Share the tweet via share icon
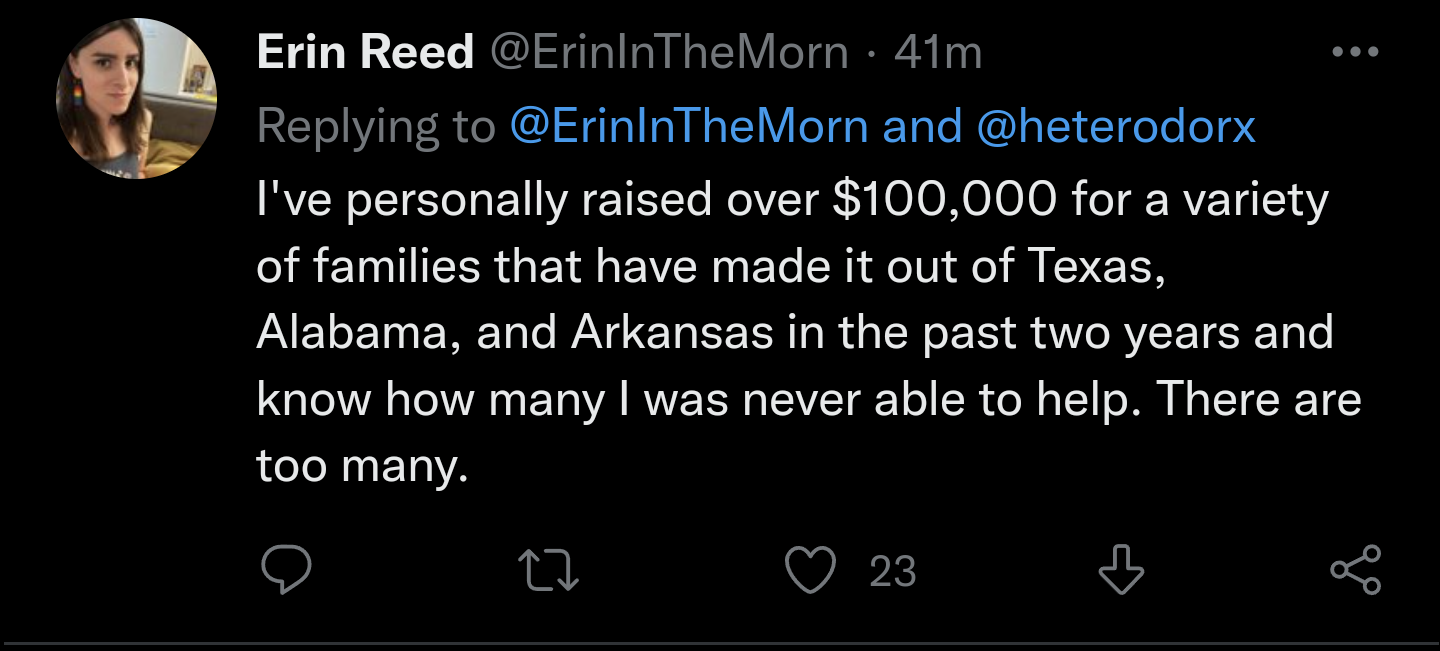 [1355, 570]
